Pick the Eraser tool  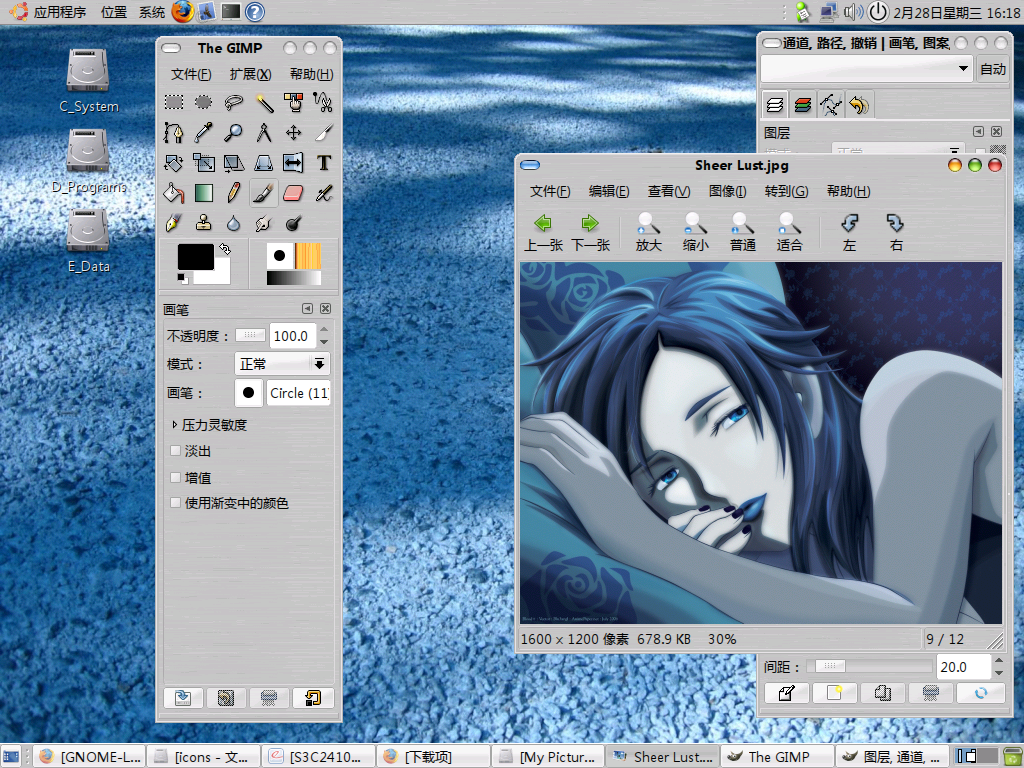(293, 193)
